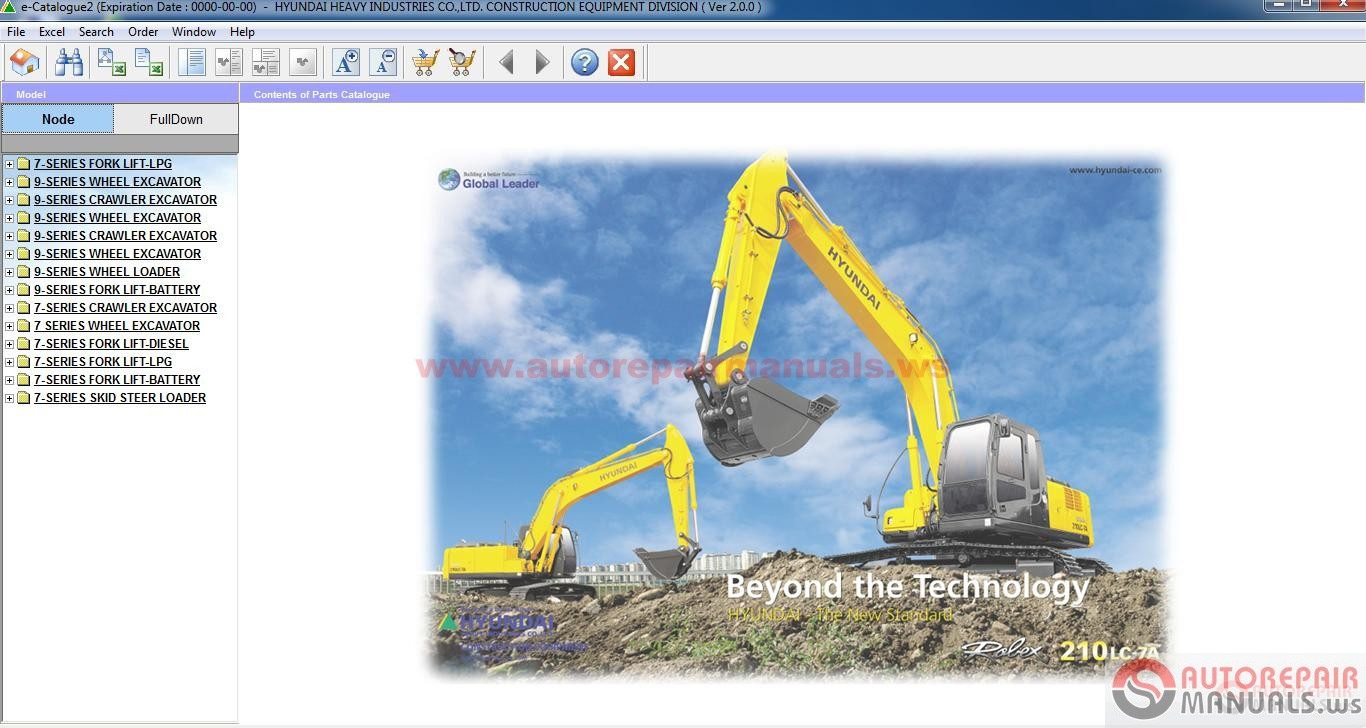Open the Help menu
The width and height of the screenshot is (1366, 728).
point(242,32)
